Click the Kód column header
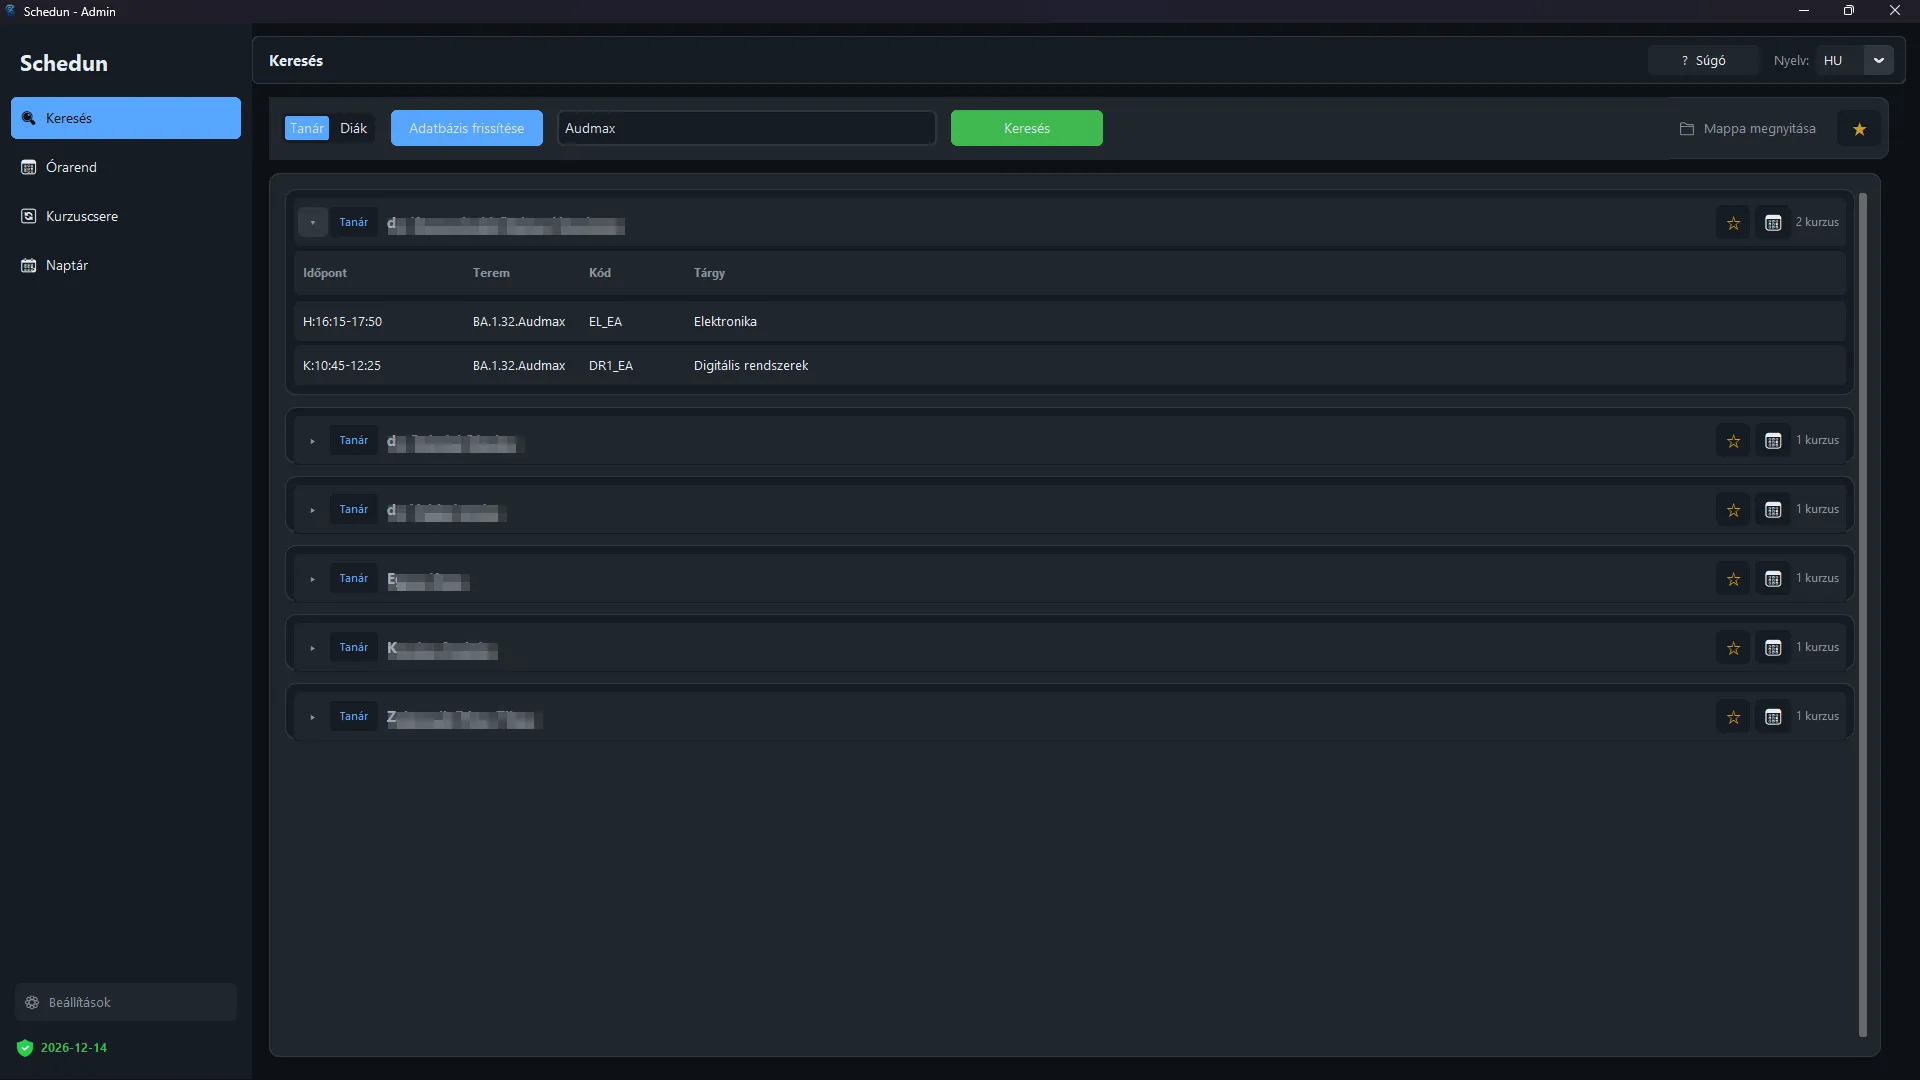This screenshot has width=1920, height=1080. [600, 273]
